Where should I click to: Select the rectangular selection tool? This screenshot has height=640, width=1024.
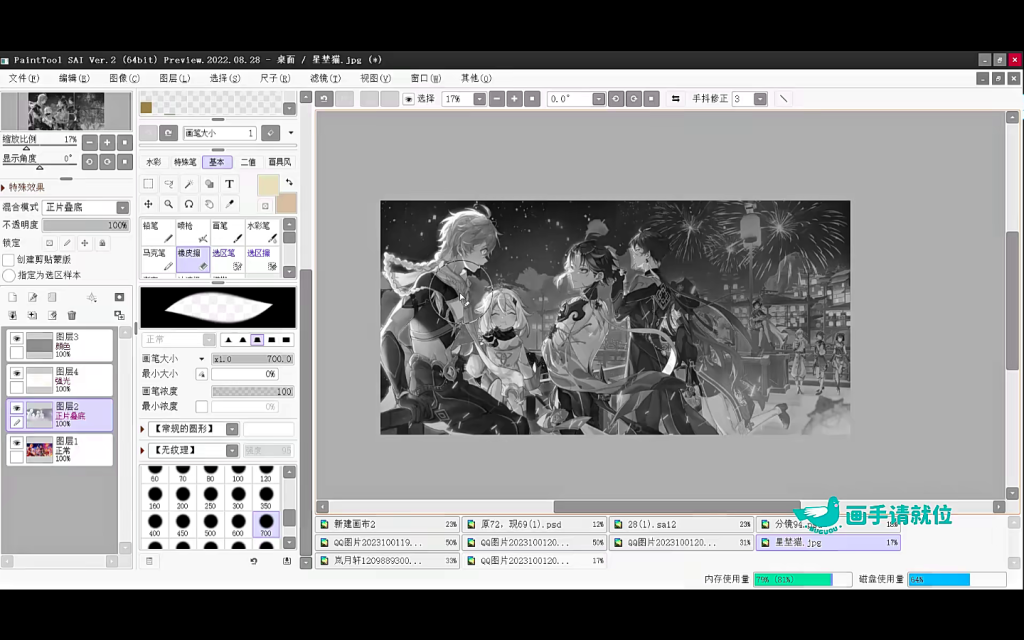[148, 184]
